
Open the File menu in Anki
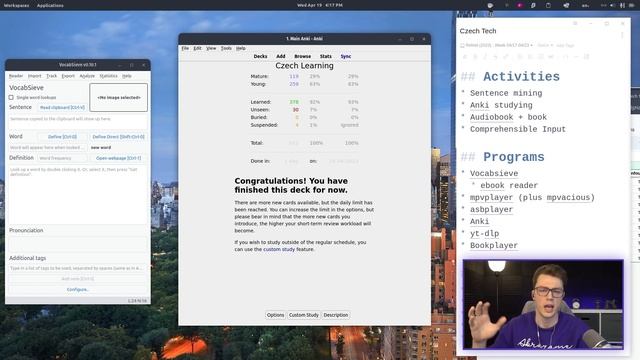click(185, 48)
